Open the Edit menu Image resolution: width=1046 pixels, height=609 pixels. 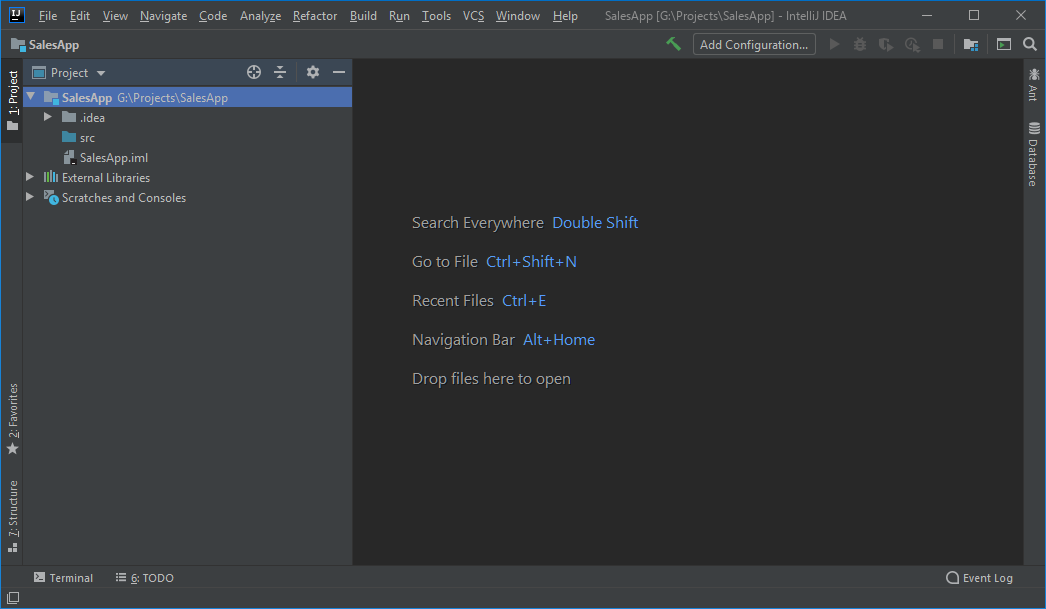pos(79,15)
